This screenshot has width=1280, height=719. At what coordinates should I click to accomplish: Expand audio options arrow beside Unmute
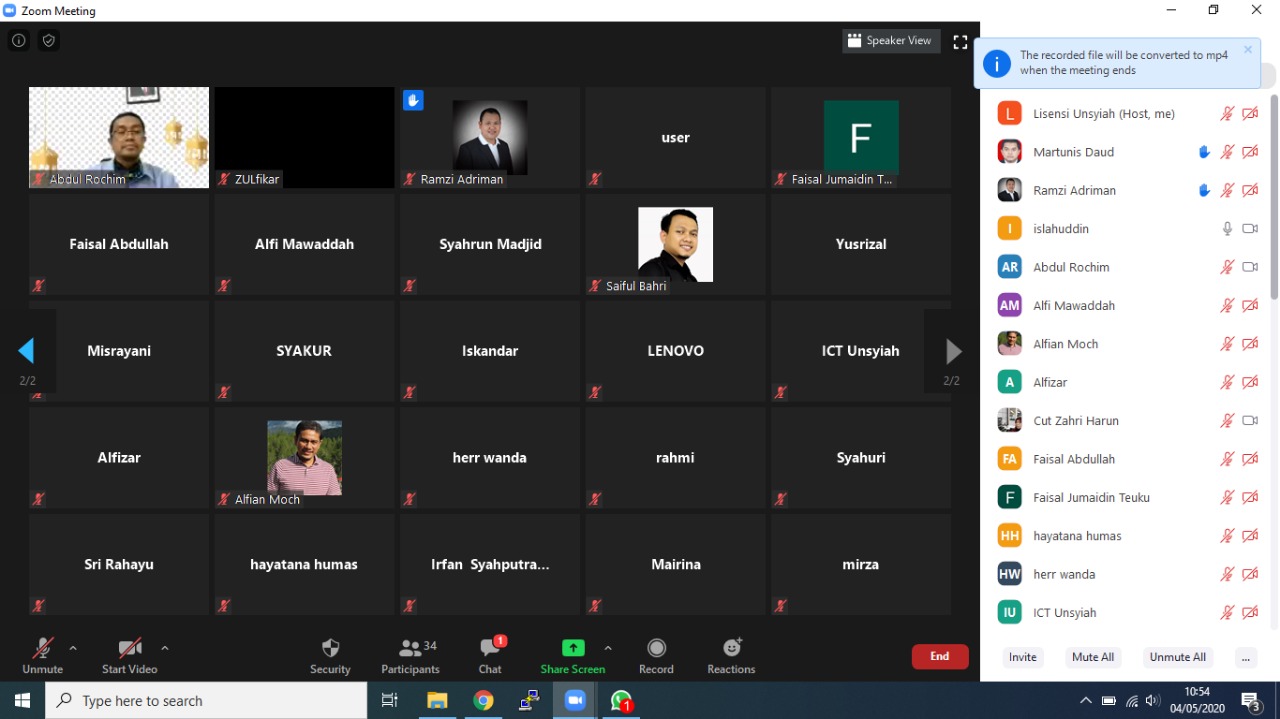(x=73, y=648)
